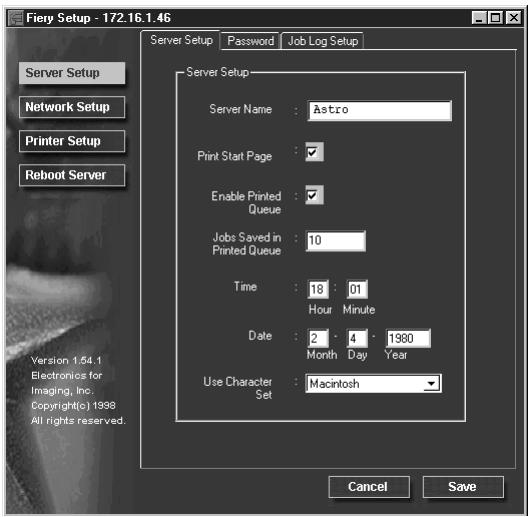Open the Printer Setup section
This screenshot has height=517, width=528.
tap(72, 141)
